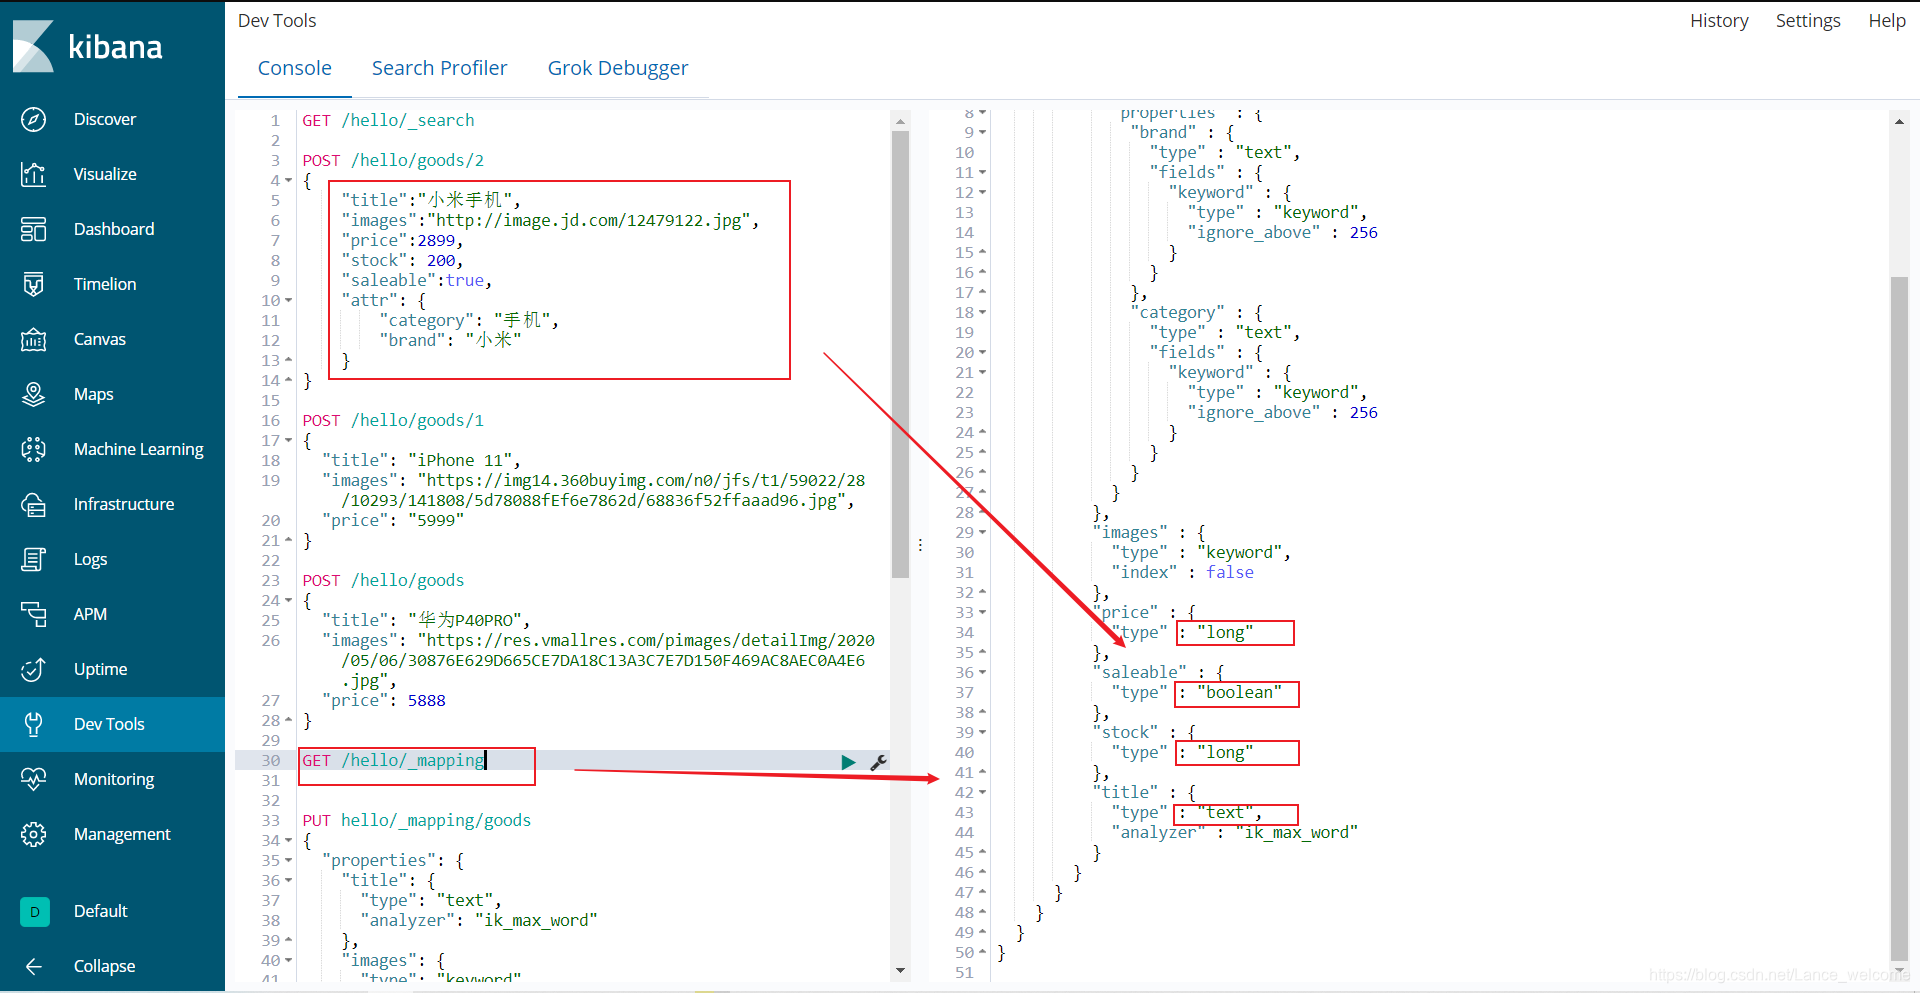Open the wrench settings menu for the request

tap(878, 761)
